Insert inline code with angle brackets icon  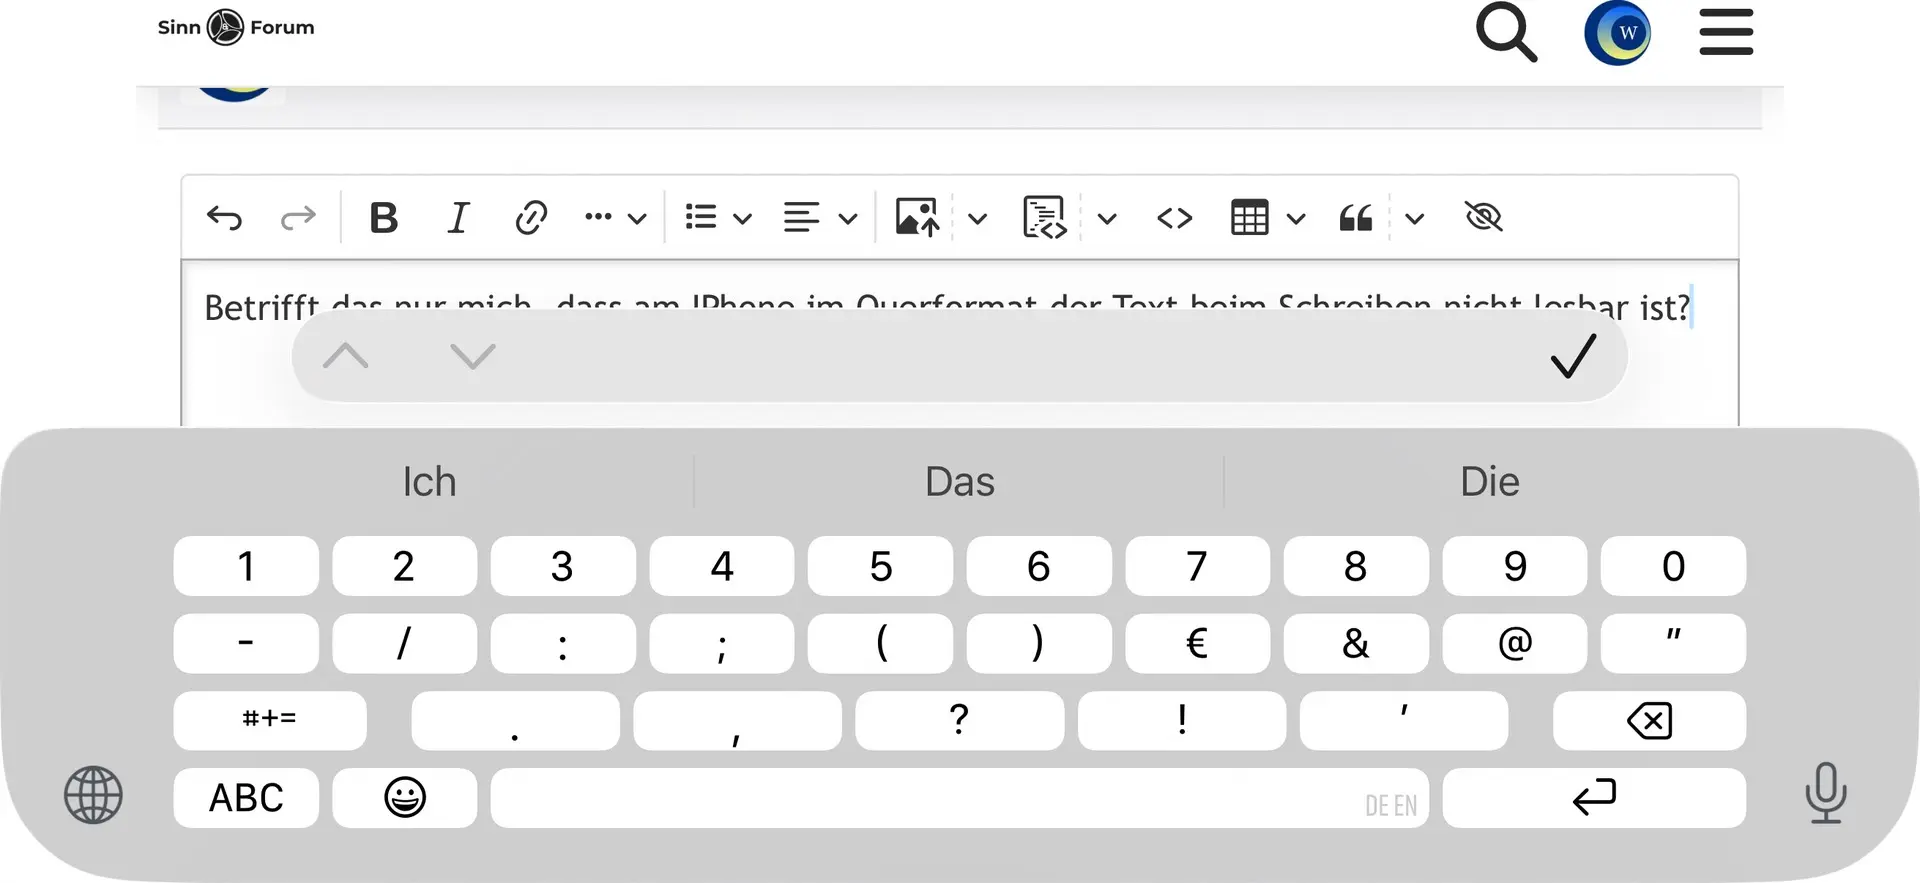(x=1174, y=217)
